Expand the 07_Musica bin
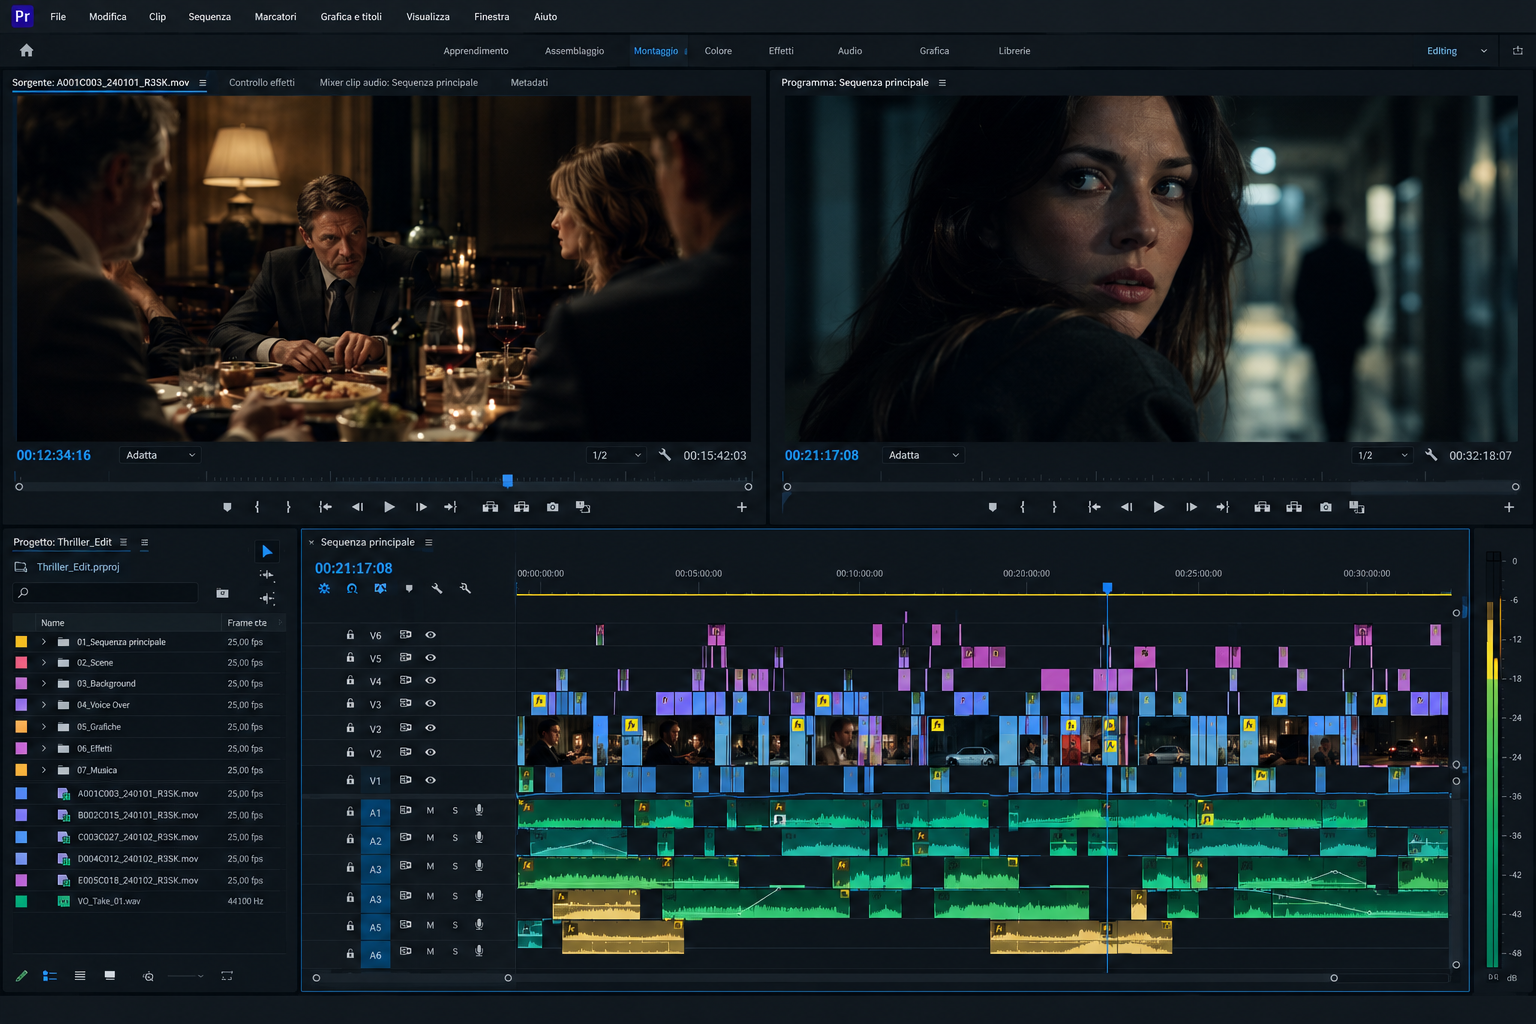This screenshot has height=1024, width=1536. click(44, 770)
